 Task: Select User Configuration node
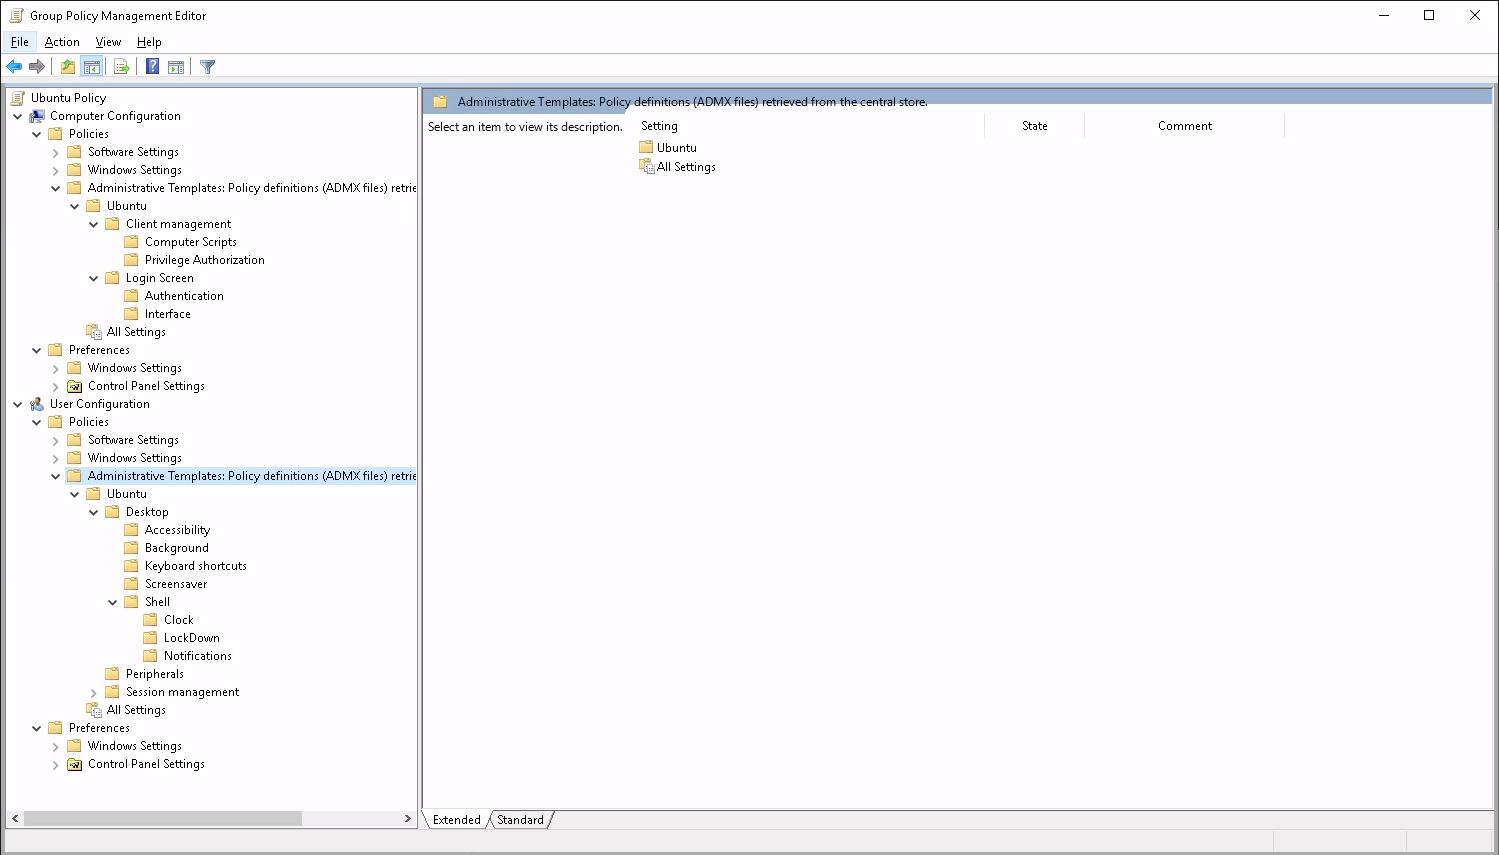[x=100, y=404]
